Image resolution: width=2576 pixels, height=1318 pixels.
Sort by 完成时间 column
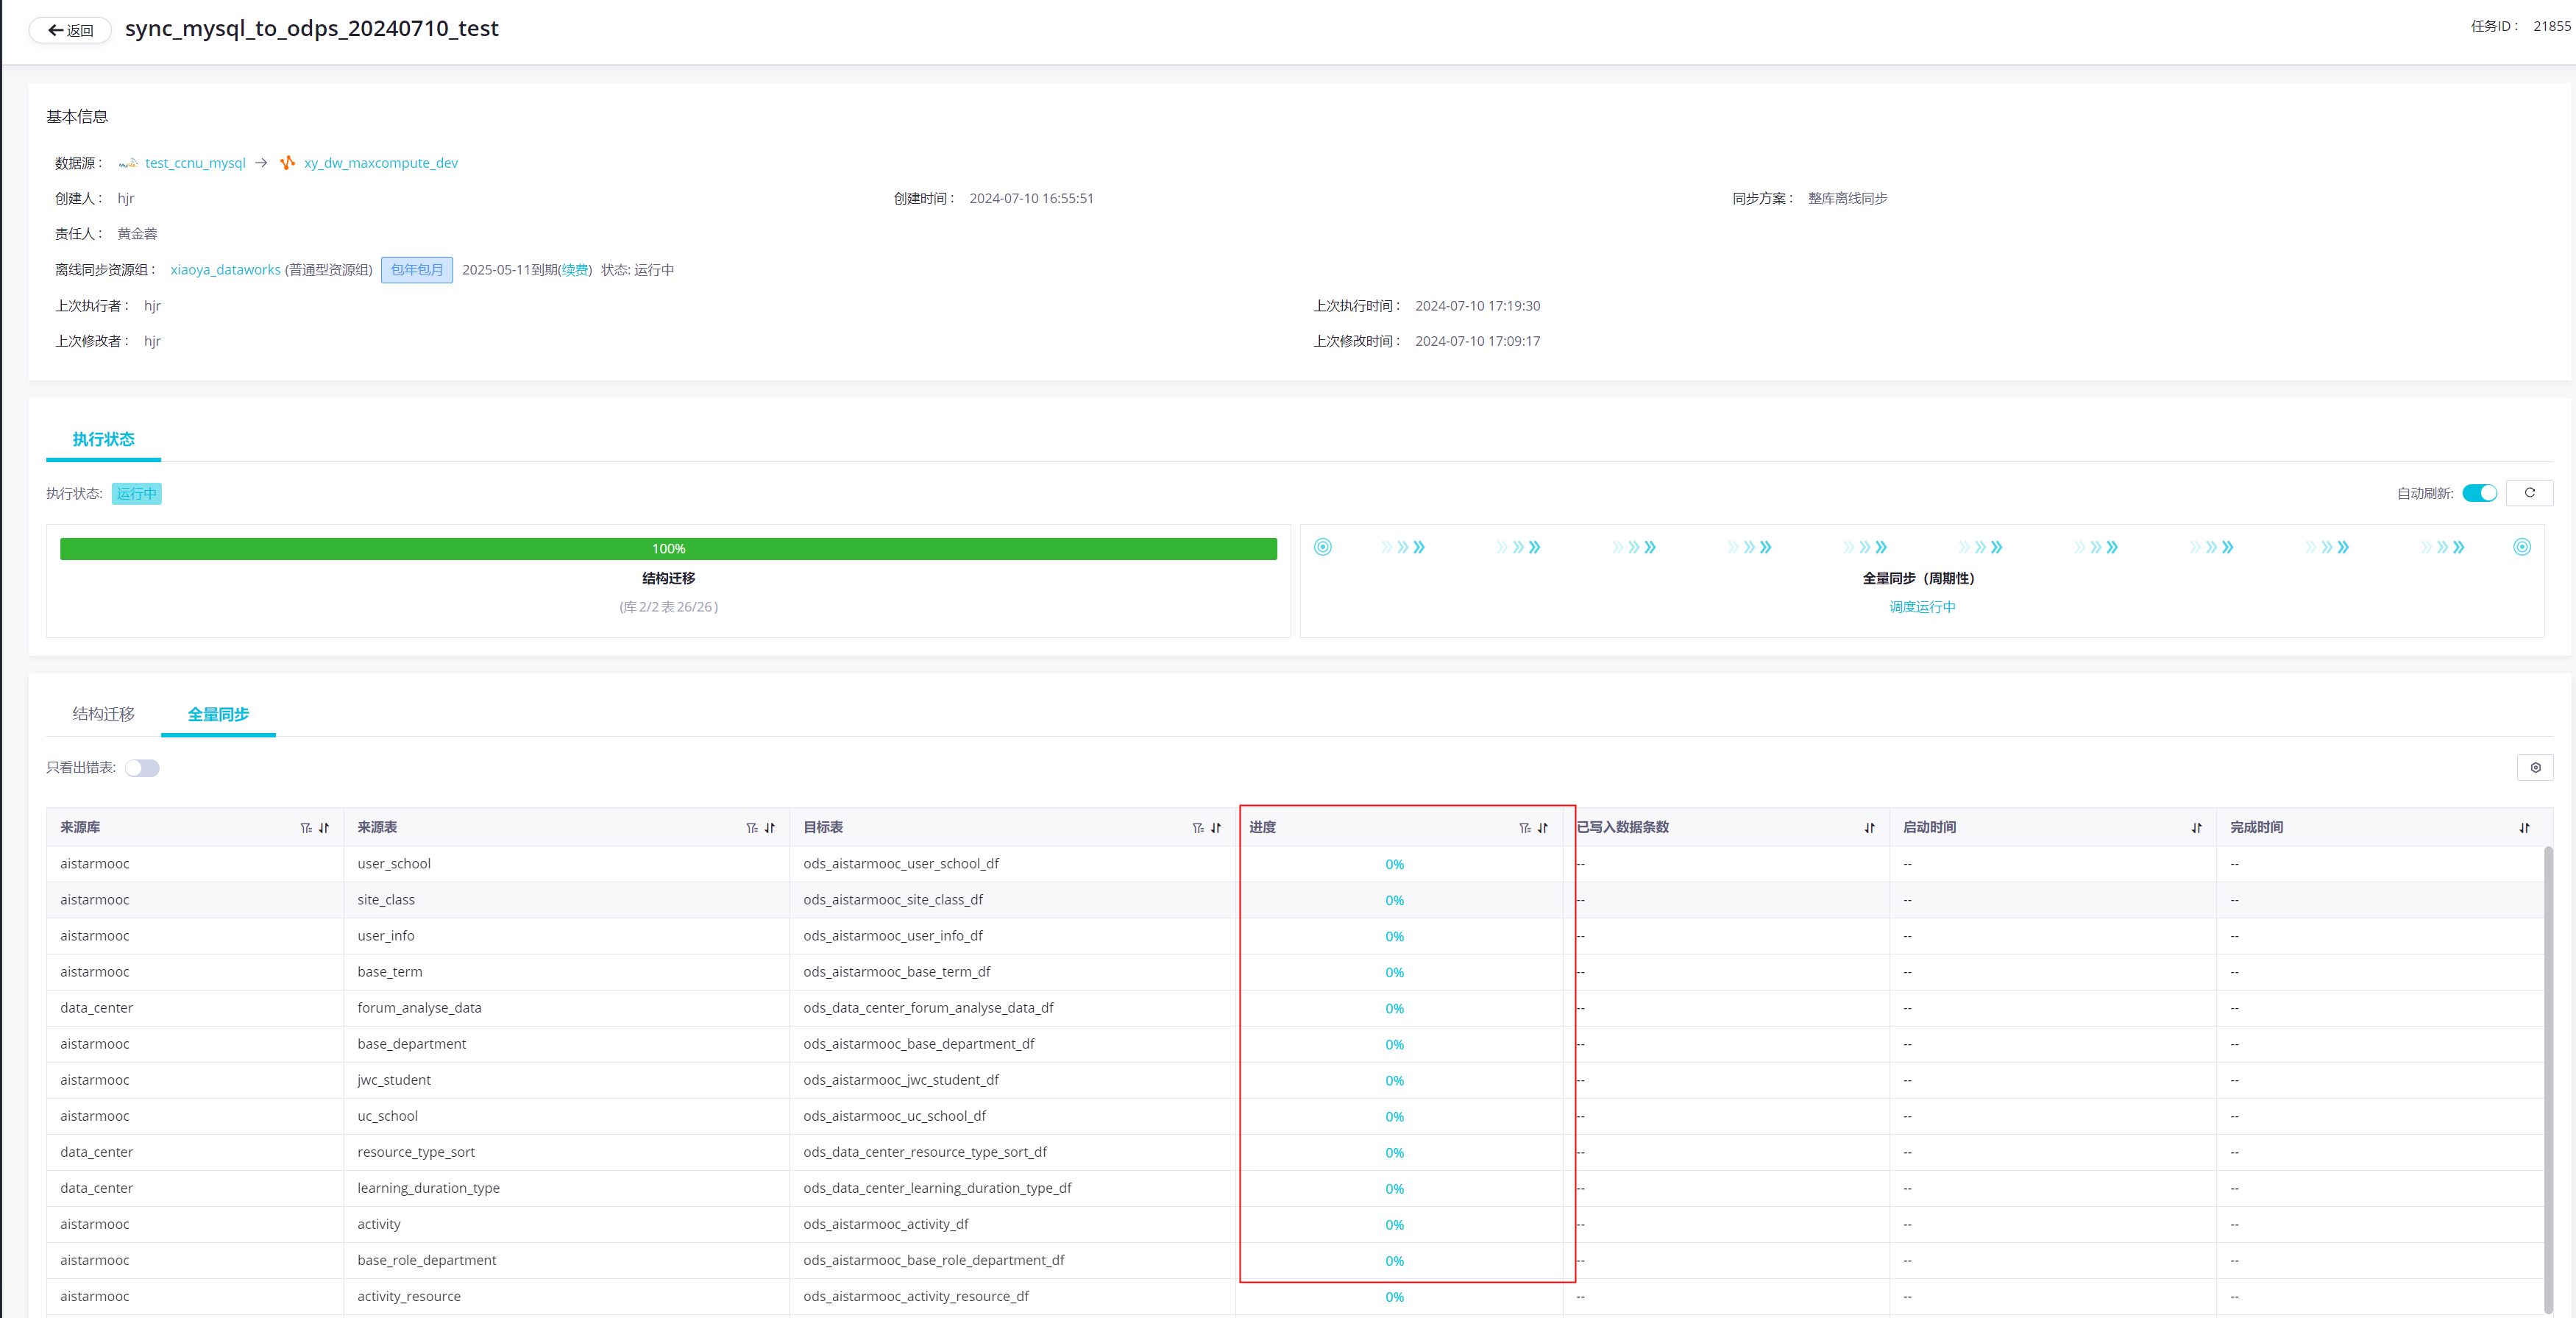(x=2524, y=828)
